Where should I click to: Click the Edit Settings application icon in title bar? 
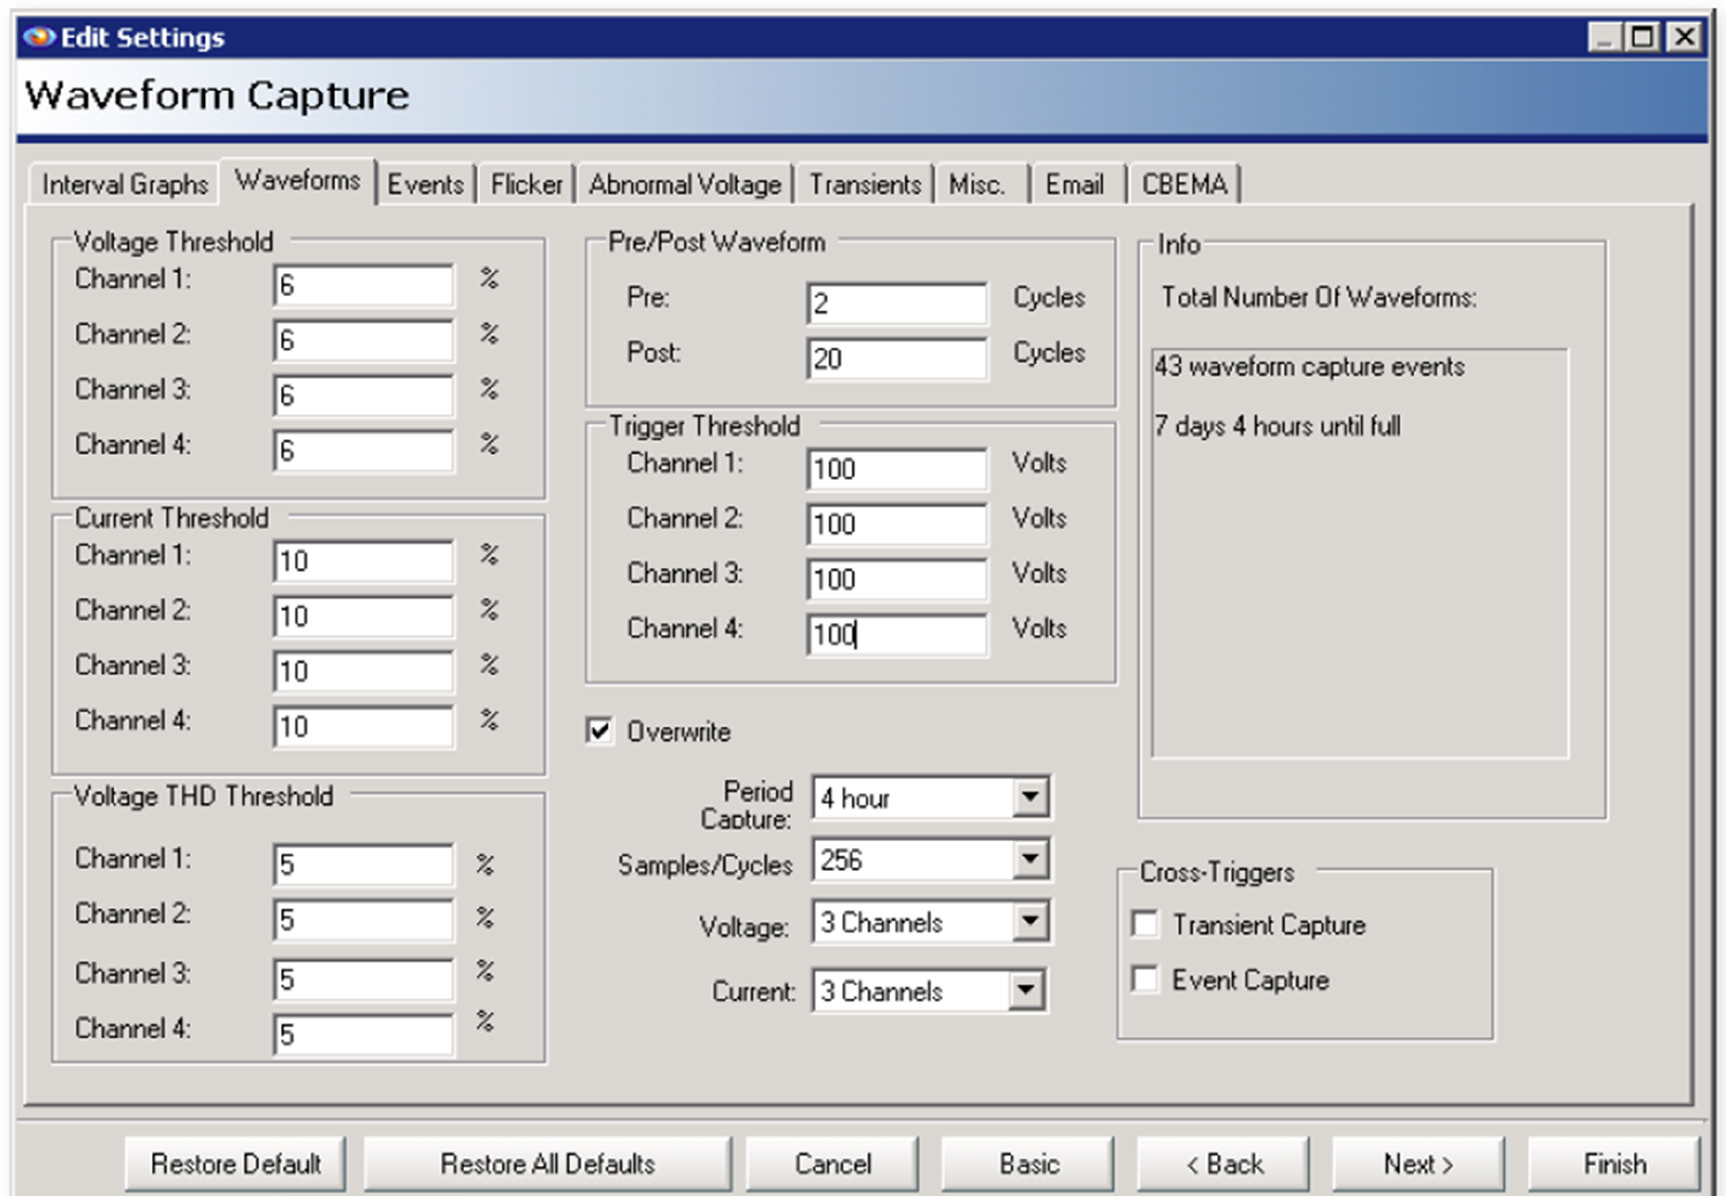36,38
